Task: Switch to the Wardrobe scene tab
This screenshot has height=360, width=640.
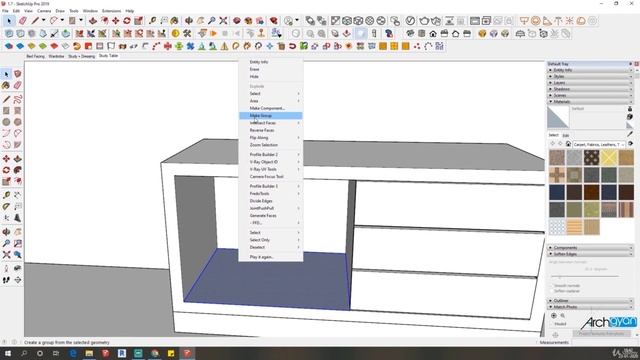Action: tap(56, 56)
